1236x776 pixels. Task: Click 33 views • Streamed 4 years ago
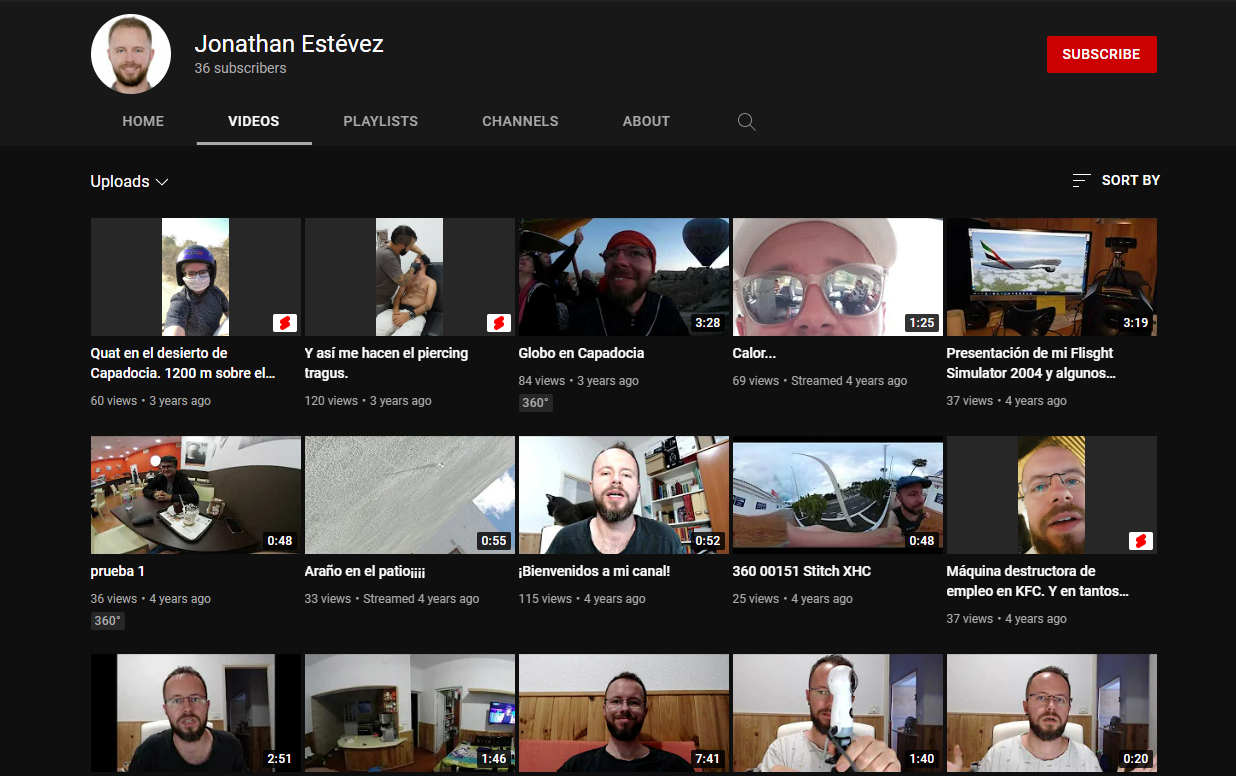pos(392,599)
